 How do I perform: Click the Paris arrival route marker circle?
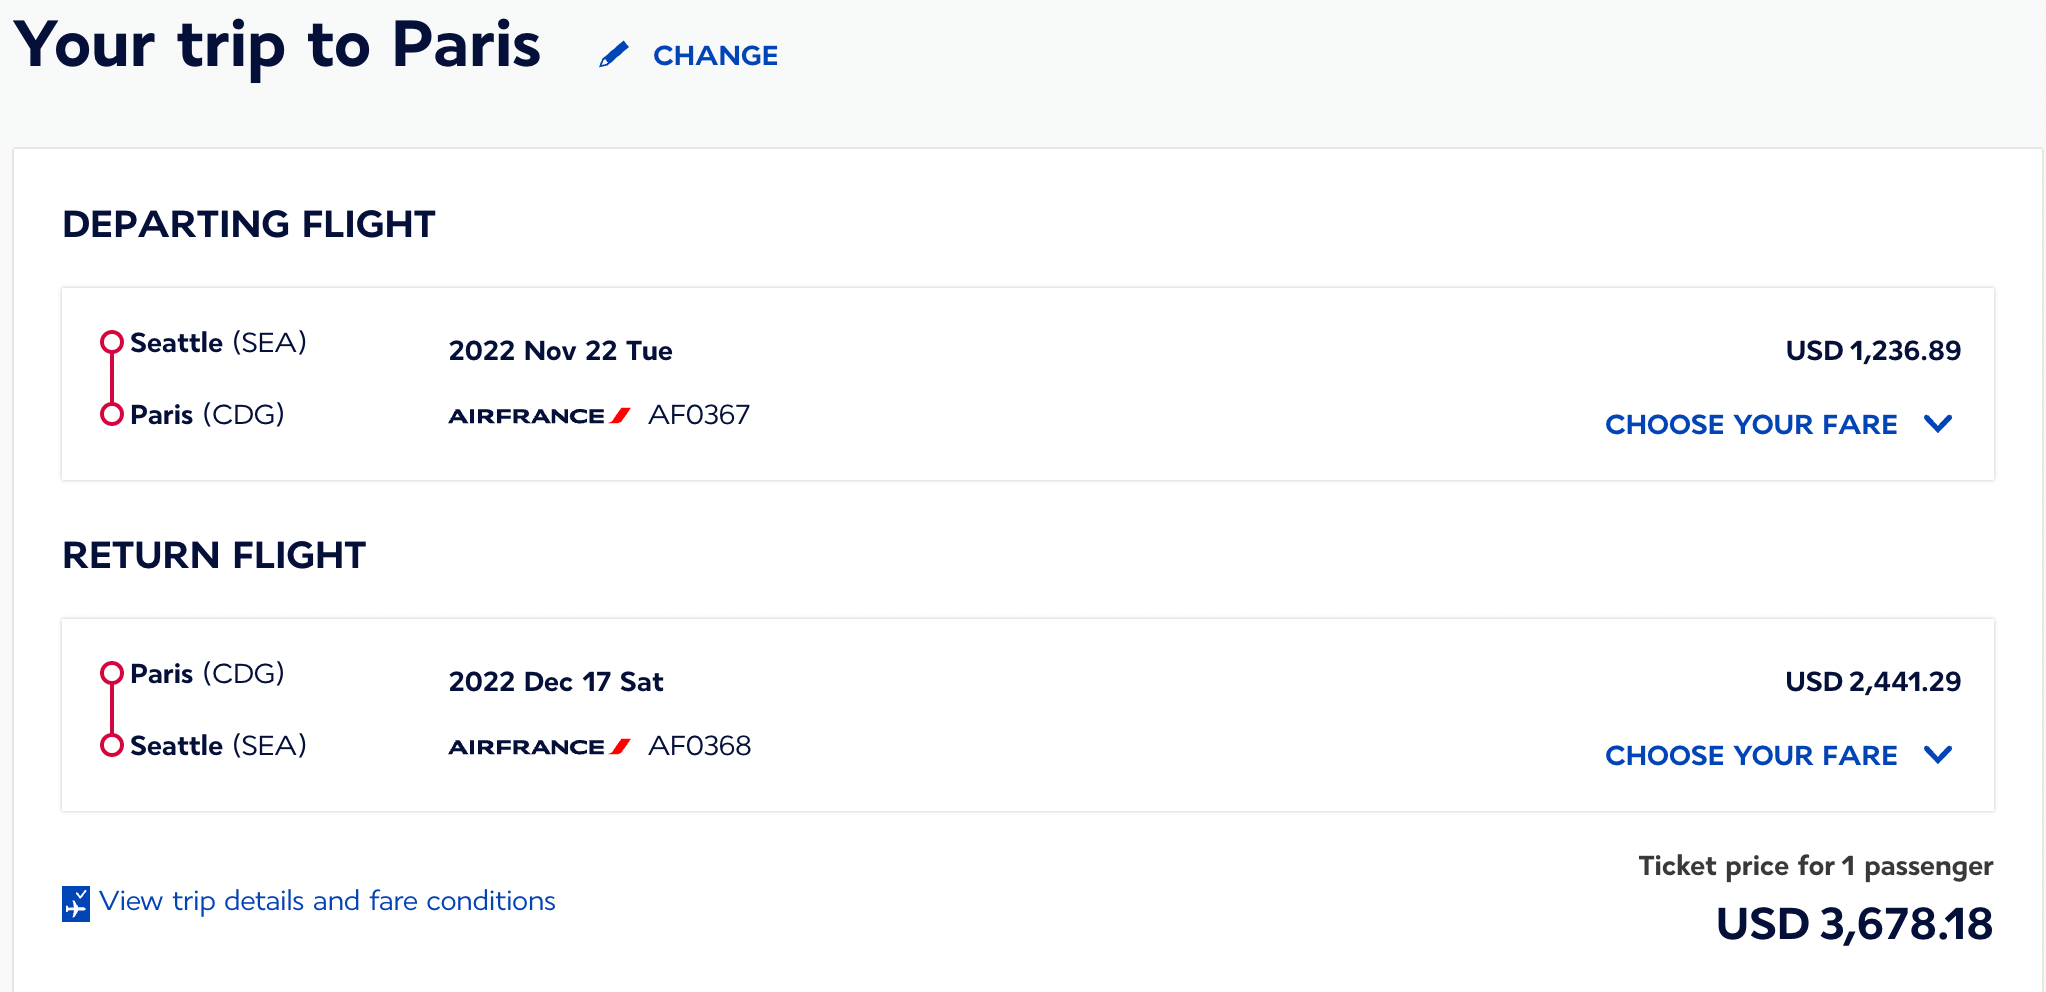110,415
